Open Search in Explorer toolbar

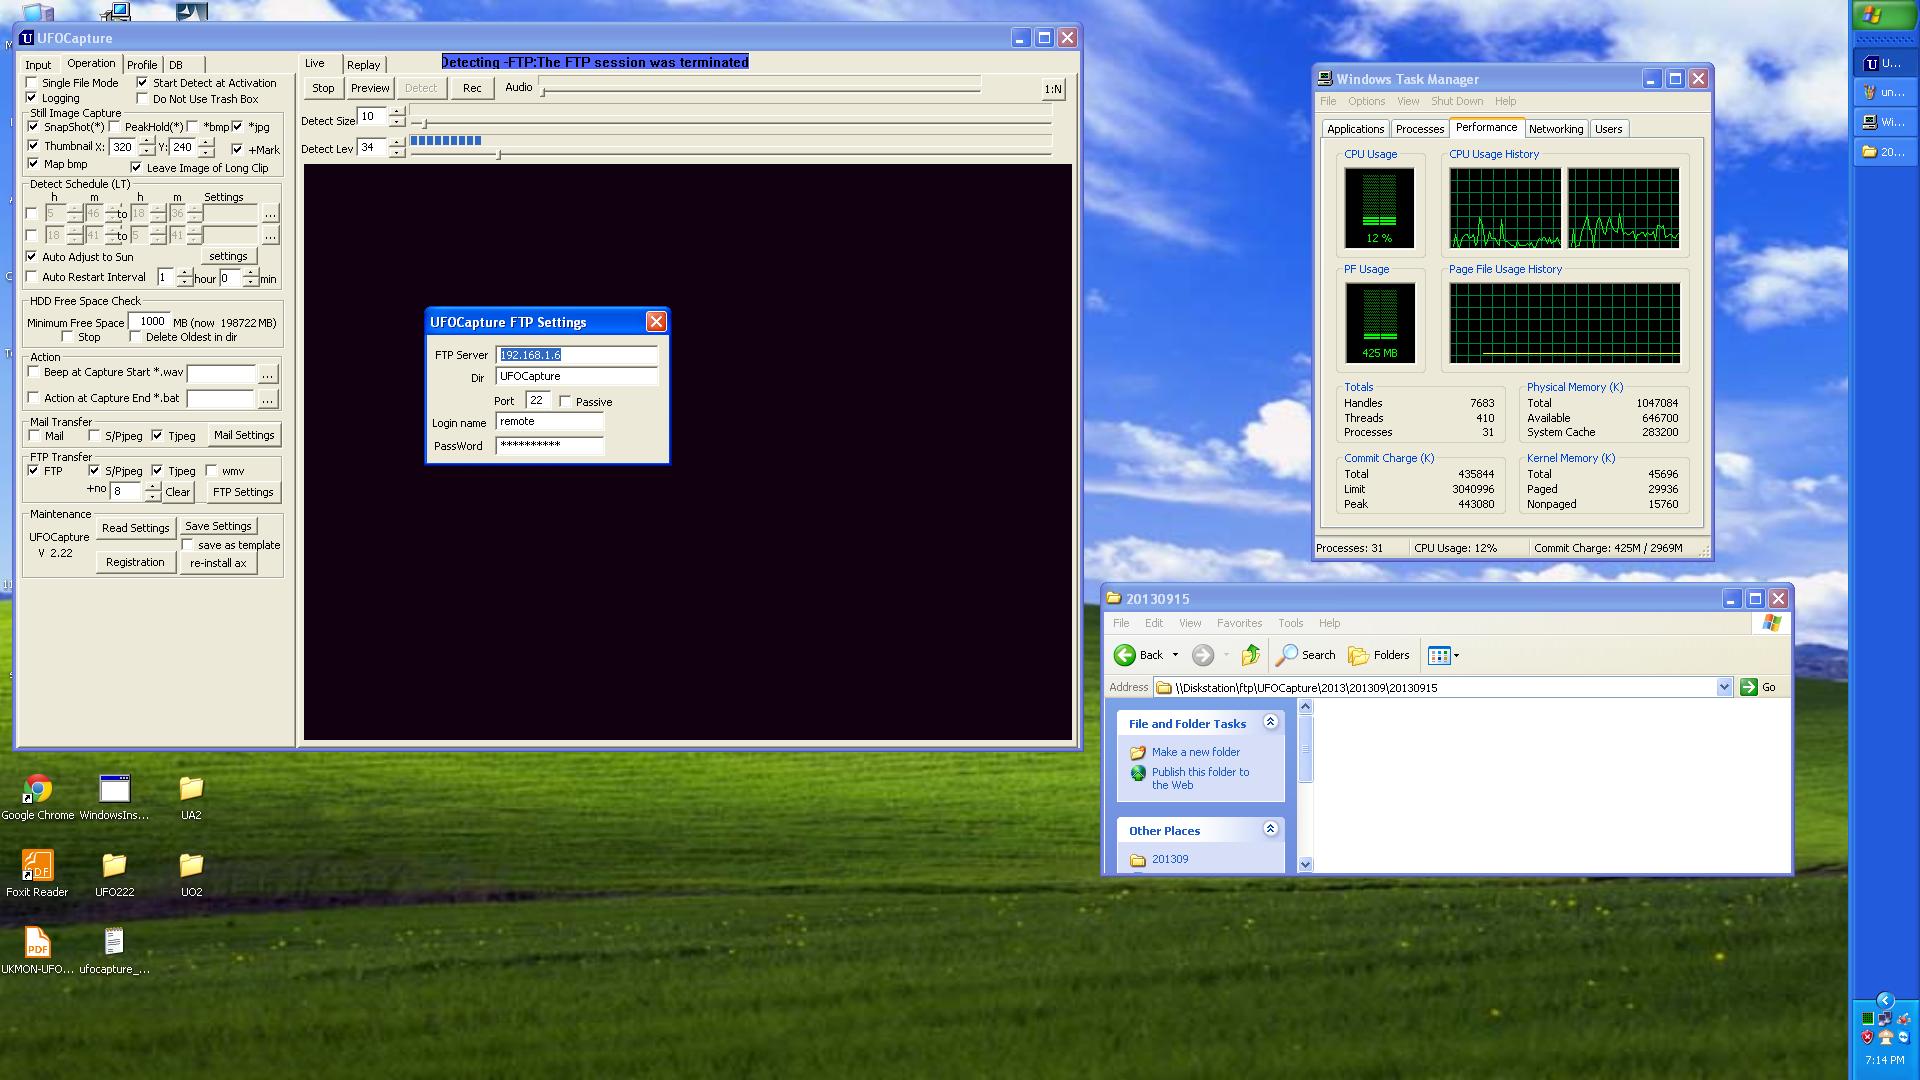click(x=1306, y=655)
